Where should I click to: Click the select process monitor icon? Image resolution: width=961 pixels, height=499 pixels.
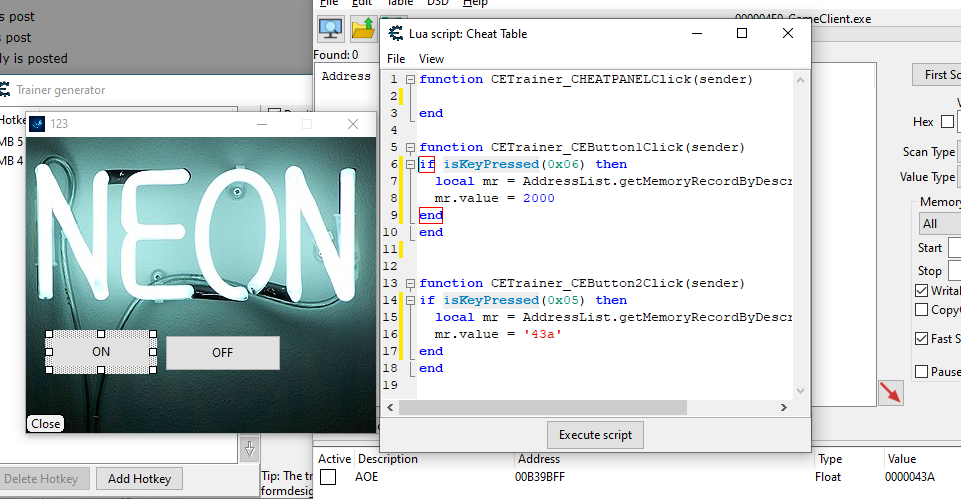click(x=331, y=27)
